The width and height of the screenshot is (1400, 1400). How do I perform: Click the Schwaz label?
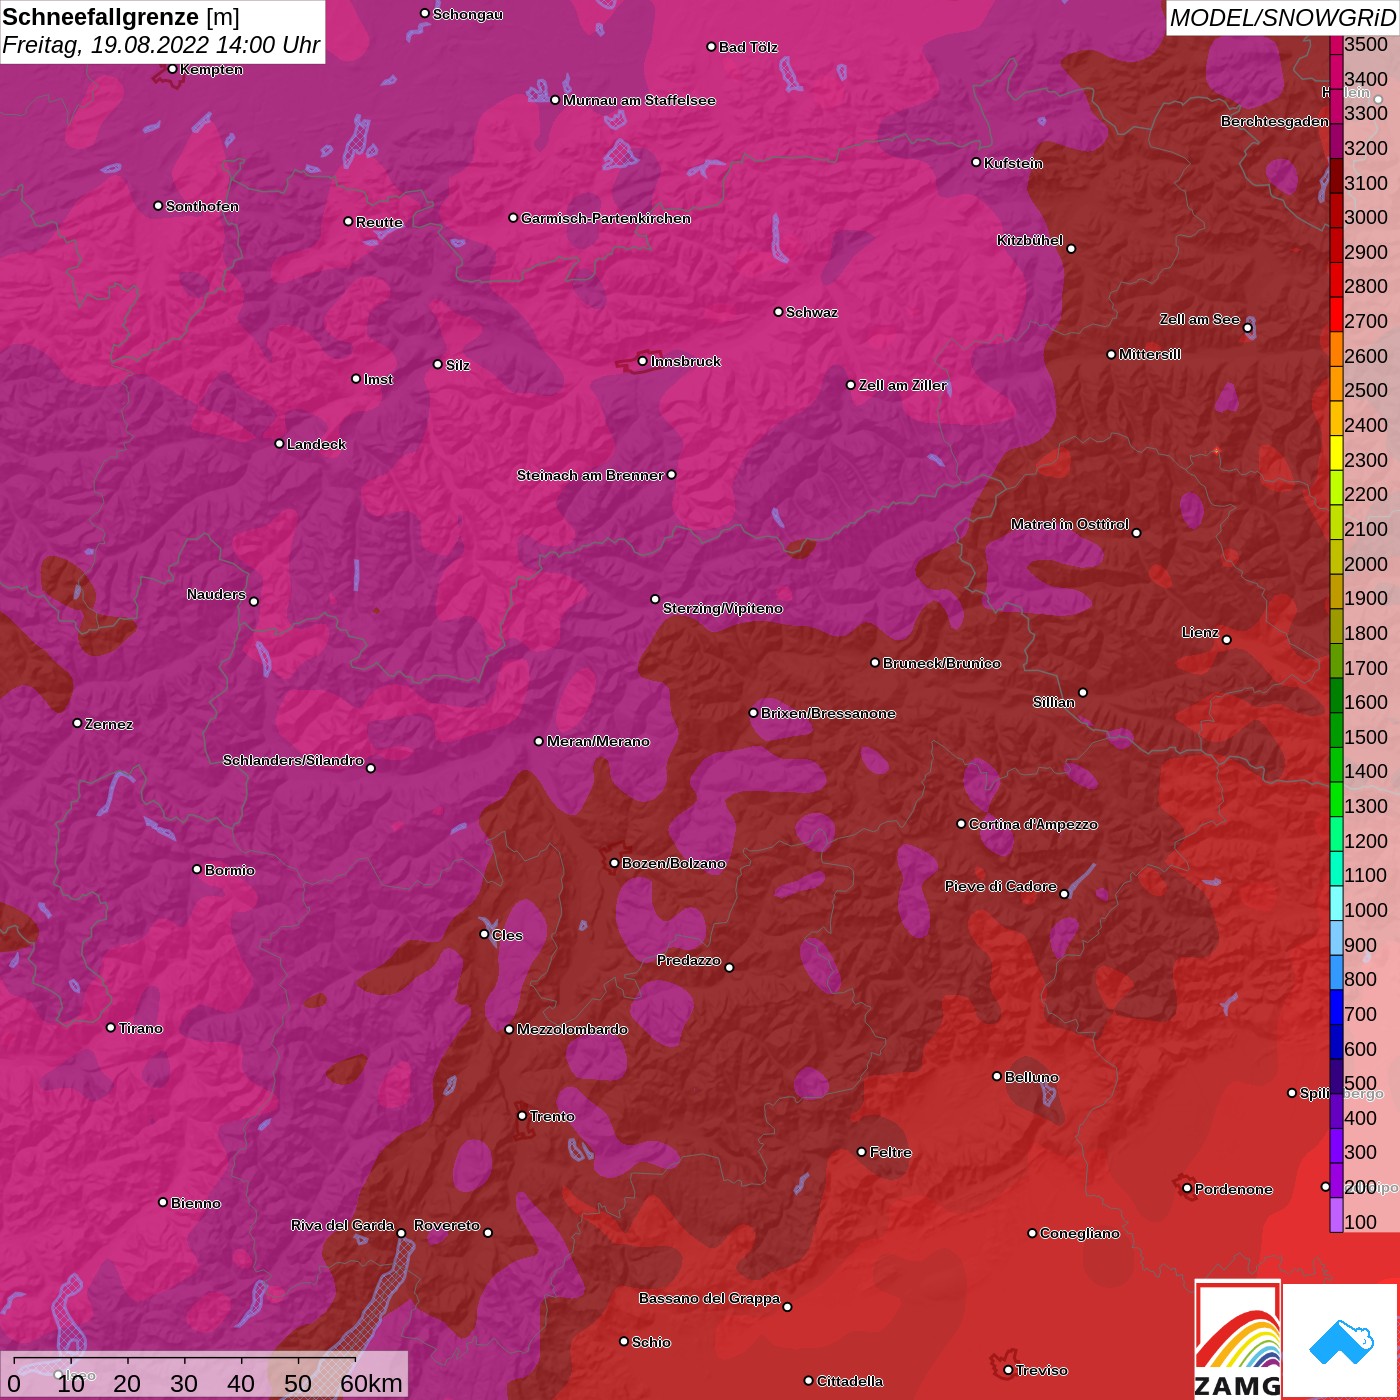coord(812,312)
